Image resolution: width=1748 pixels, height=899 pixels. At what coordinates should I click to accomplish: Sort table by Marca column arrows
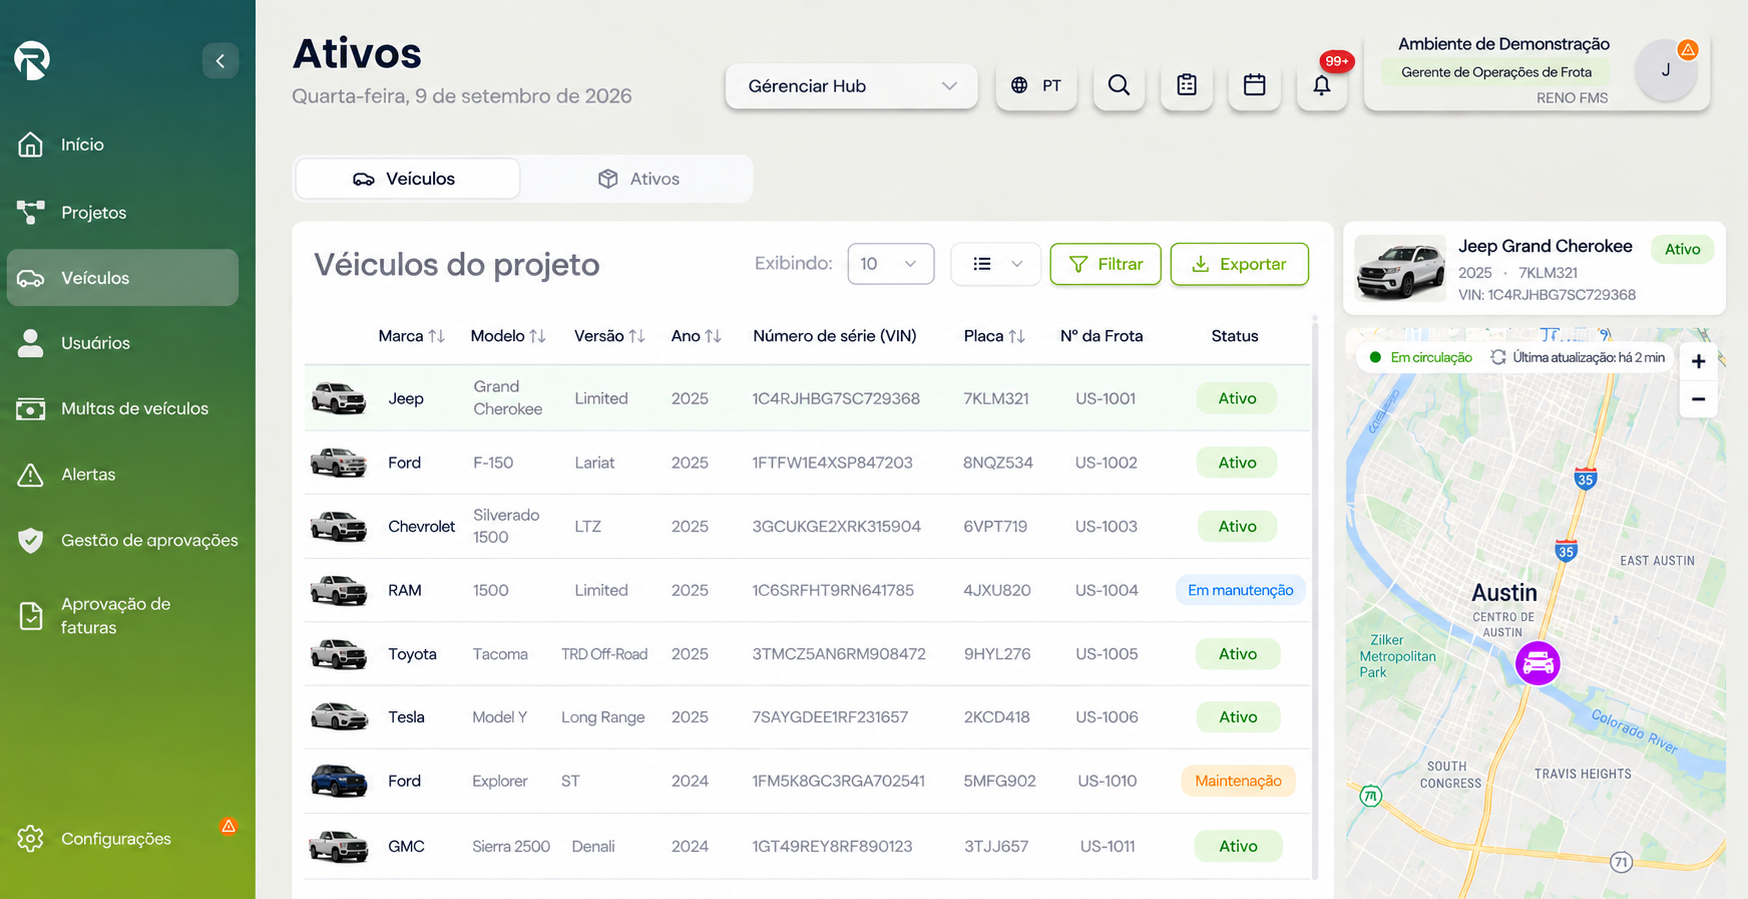coord(437,336)
